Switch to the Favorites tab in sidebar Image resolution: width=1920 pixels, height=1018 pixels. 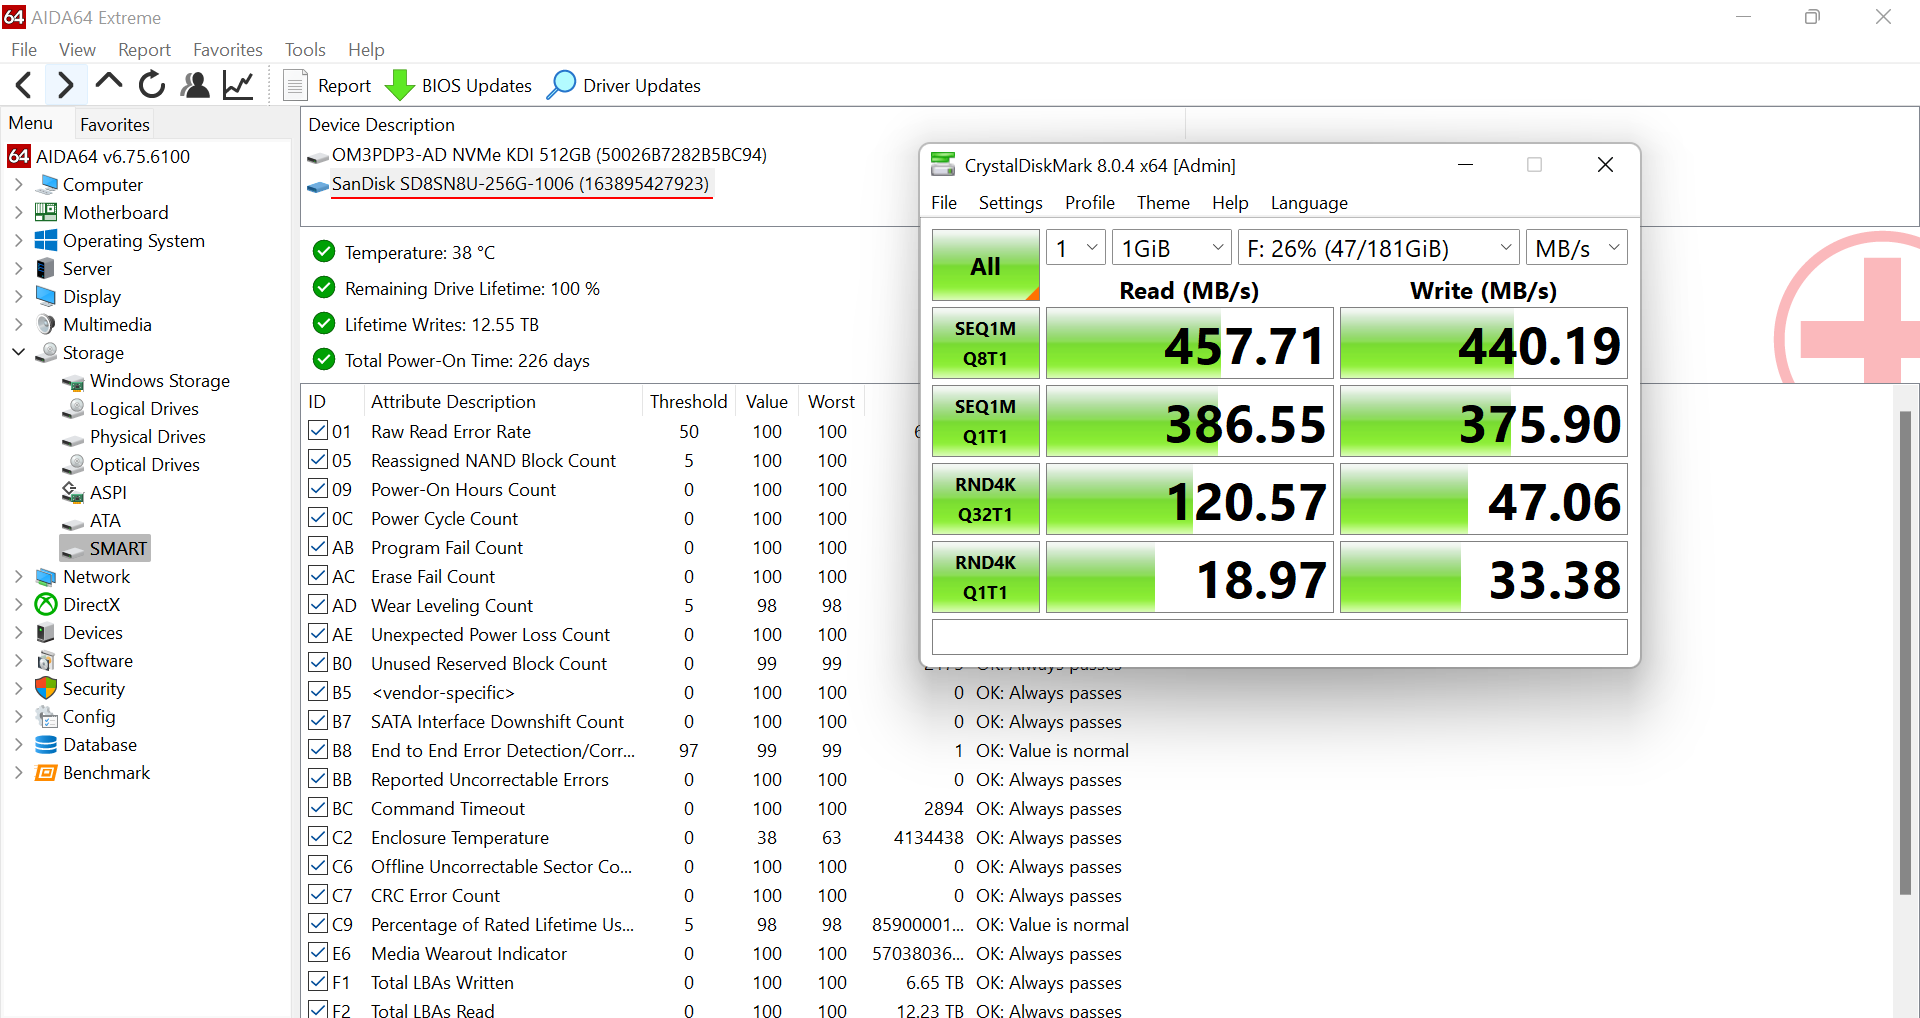pos(115,125)
